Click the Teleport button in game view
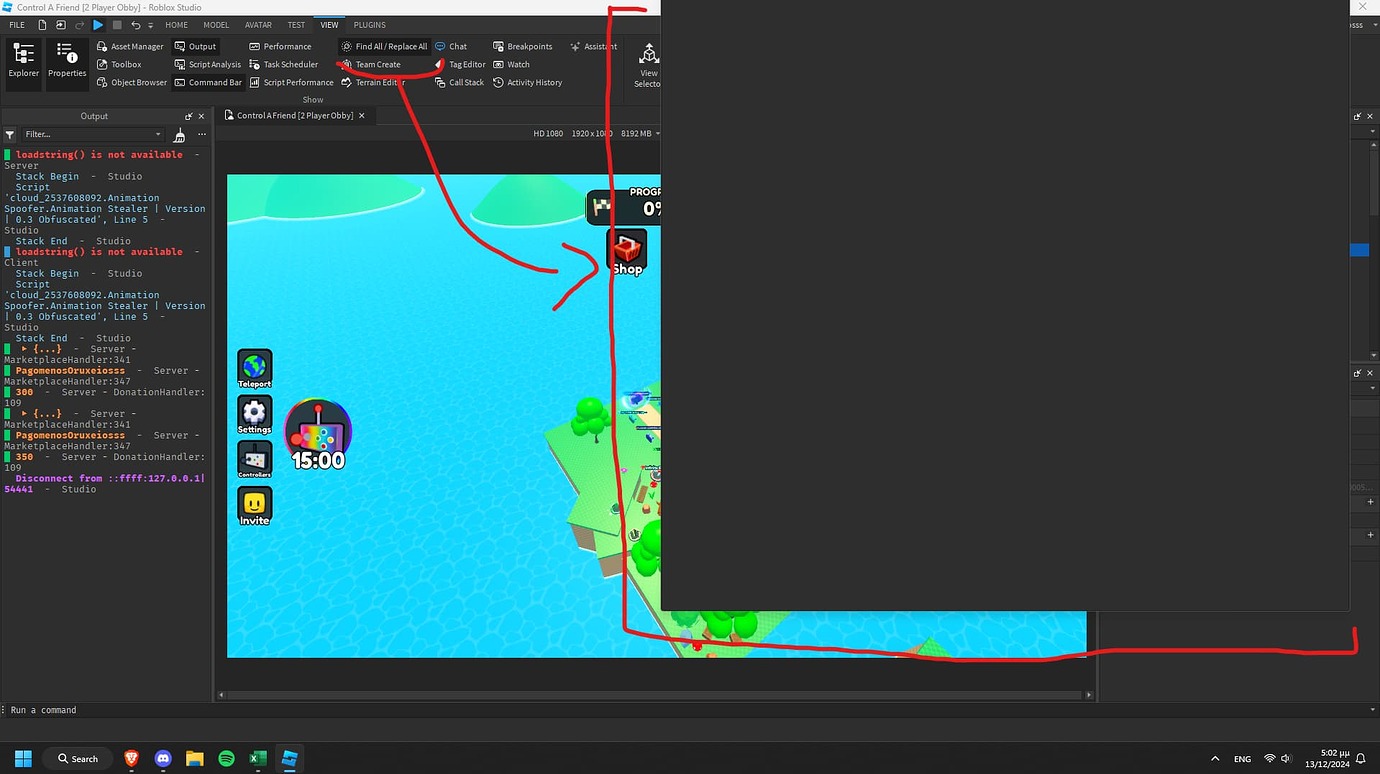The image size is (1380, 774). coord(255,369)
